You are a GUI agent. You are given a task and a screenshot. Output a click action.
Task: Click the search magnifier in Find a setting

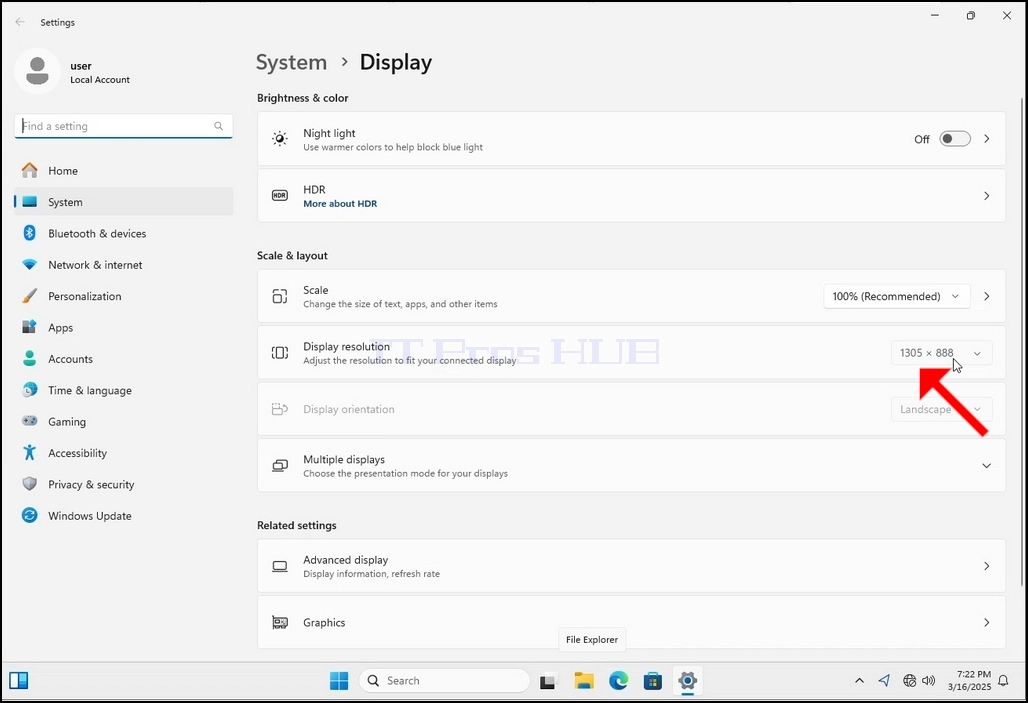pyautogui.click(x=218, y=126)
